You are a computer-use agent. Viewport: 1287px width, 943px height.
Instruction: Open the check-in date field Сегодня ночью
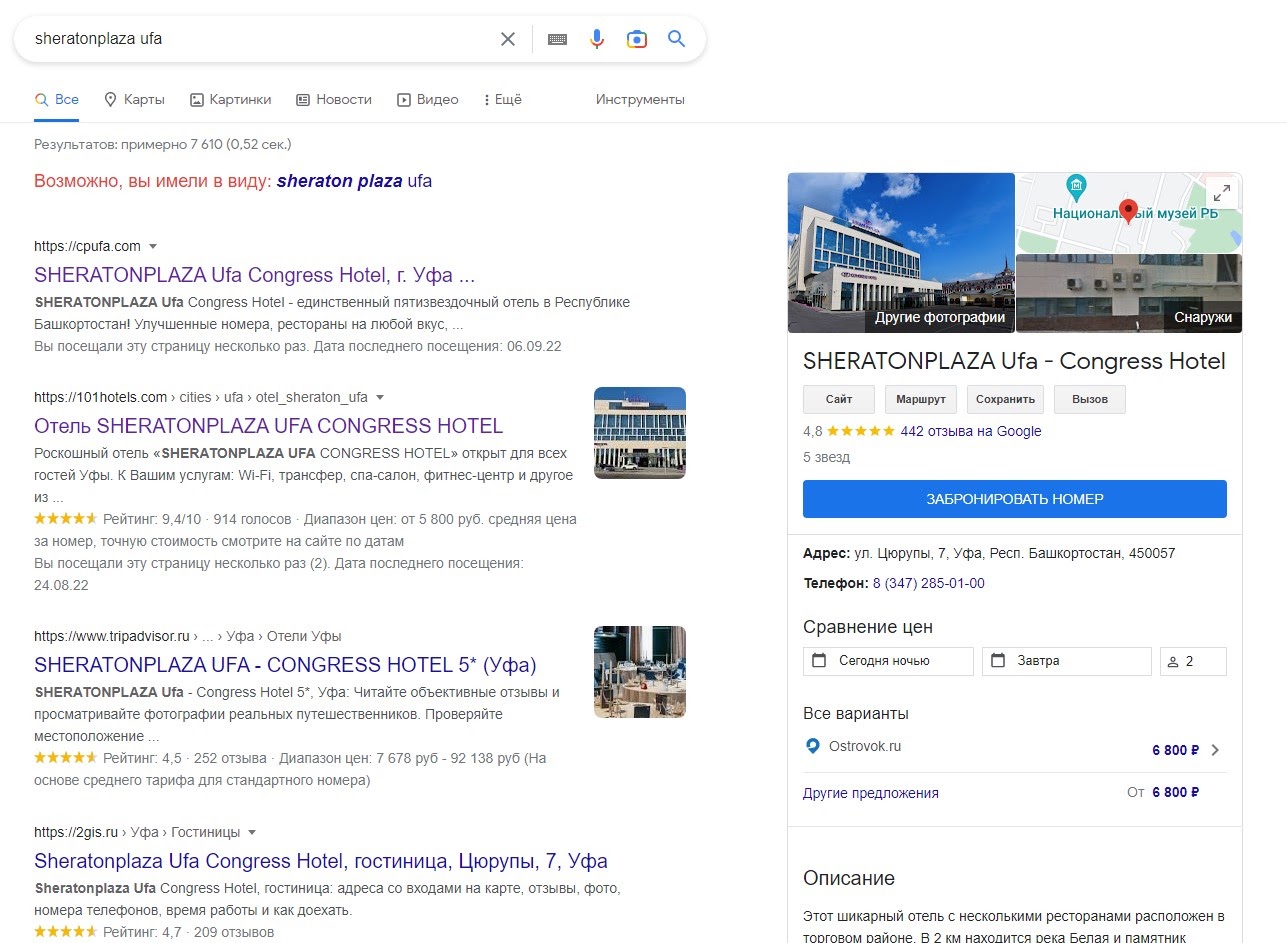click(888, 661)
